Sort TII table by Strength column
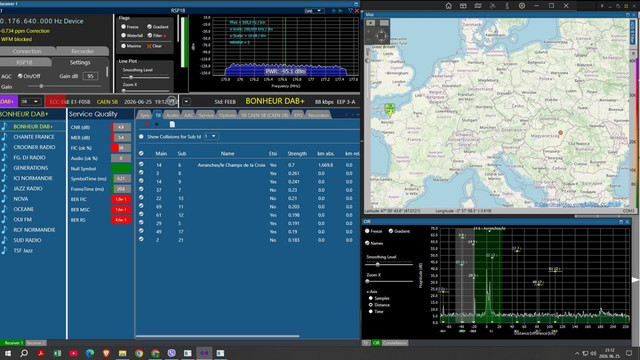 tap(297, 153)
